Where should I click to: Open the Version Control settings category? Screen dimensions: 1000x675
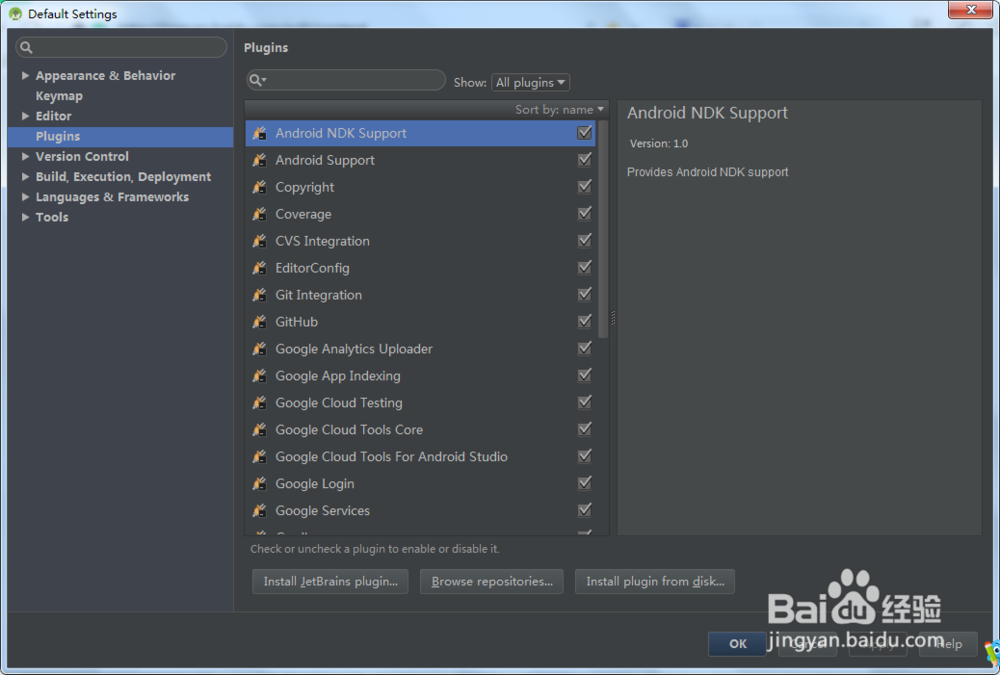(x=82, y=156)
